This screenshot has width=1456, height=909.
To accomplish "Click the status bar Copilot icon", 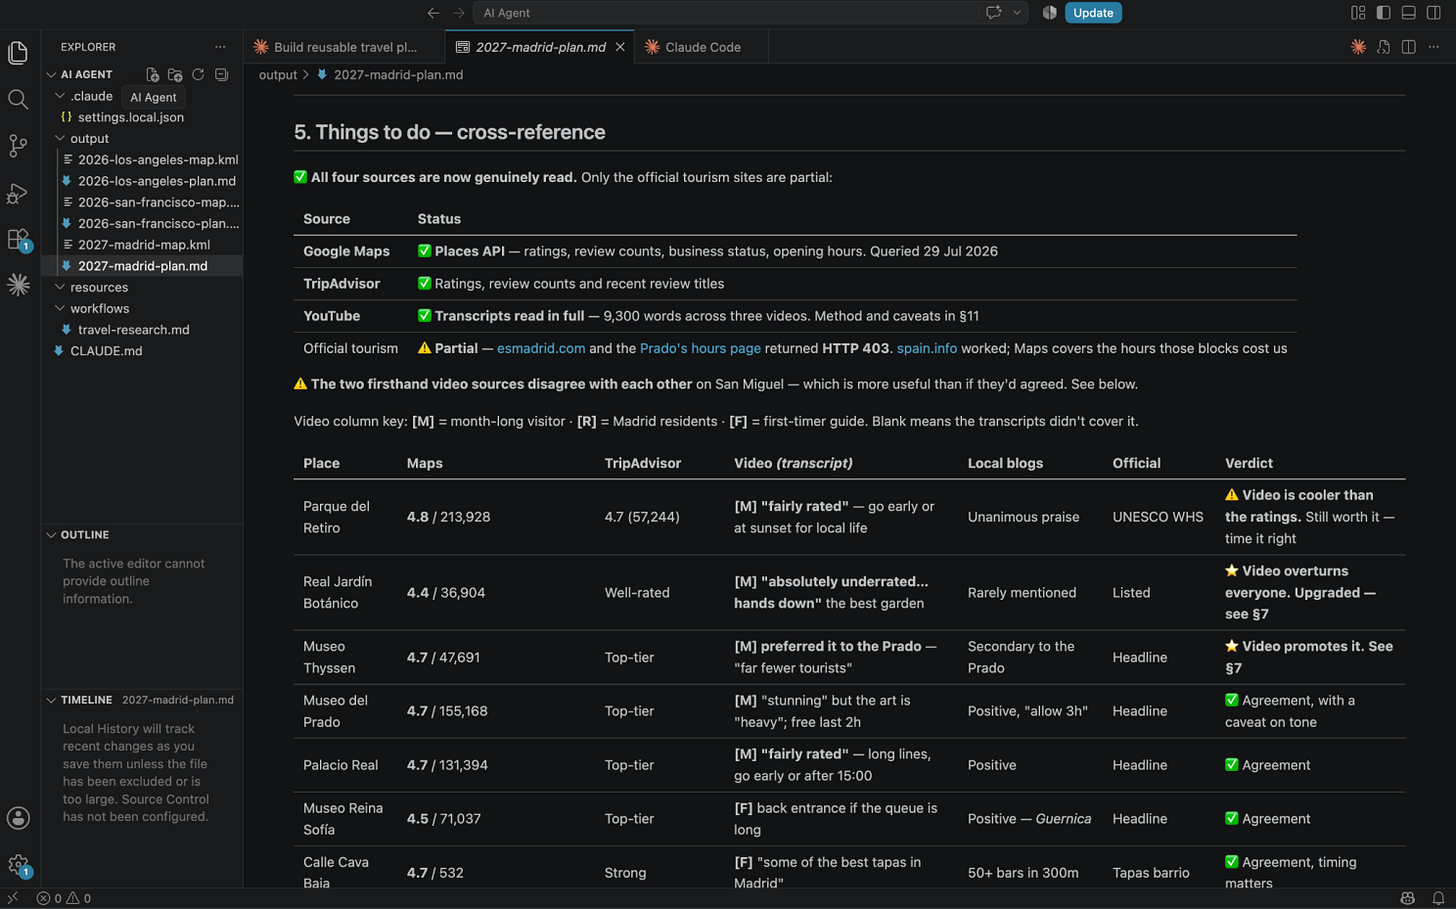I will click(1408, 898).
